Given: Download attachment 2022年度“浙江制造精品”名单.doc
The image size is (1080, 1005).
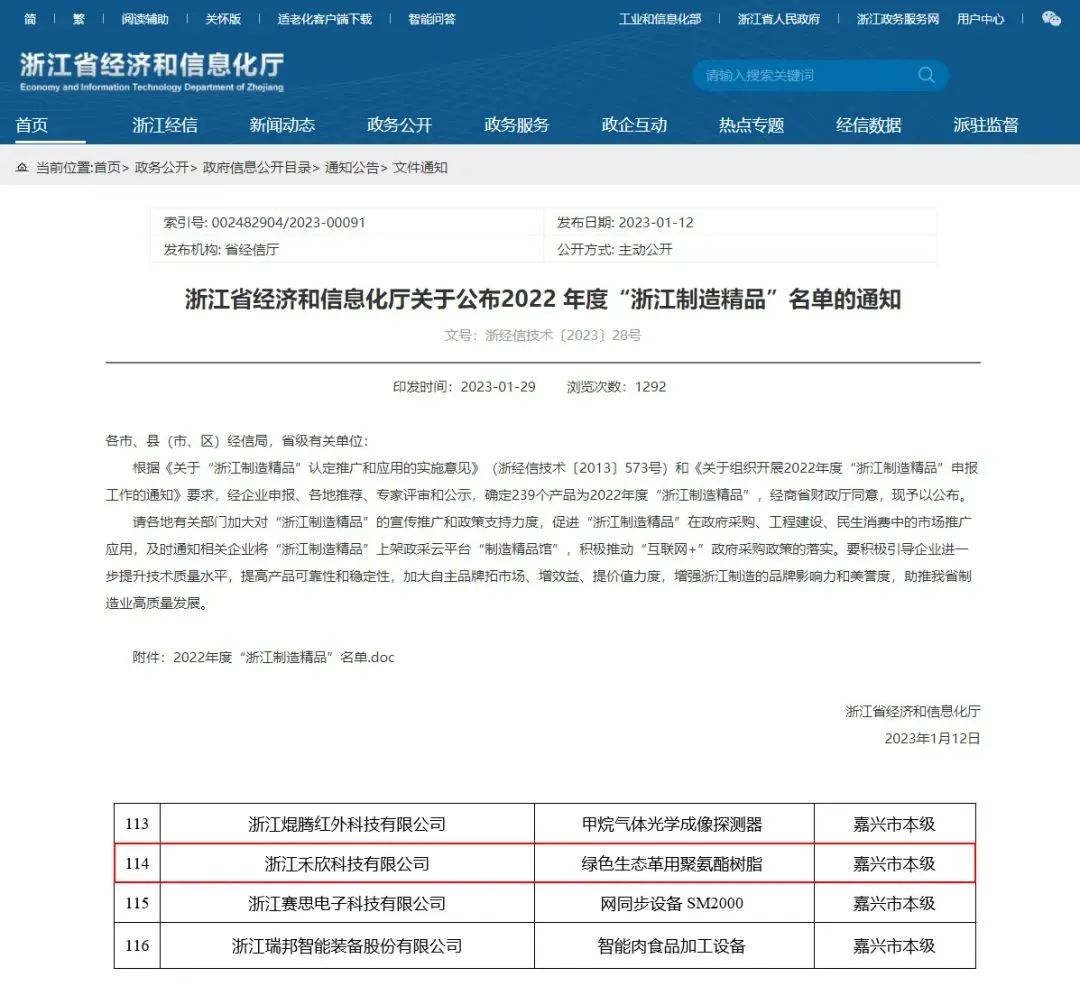Looking at the screenshot, I should [x=284, y=657].
